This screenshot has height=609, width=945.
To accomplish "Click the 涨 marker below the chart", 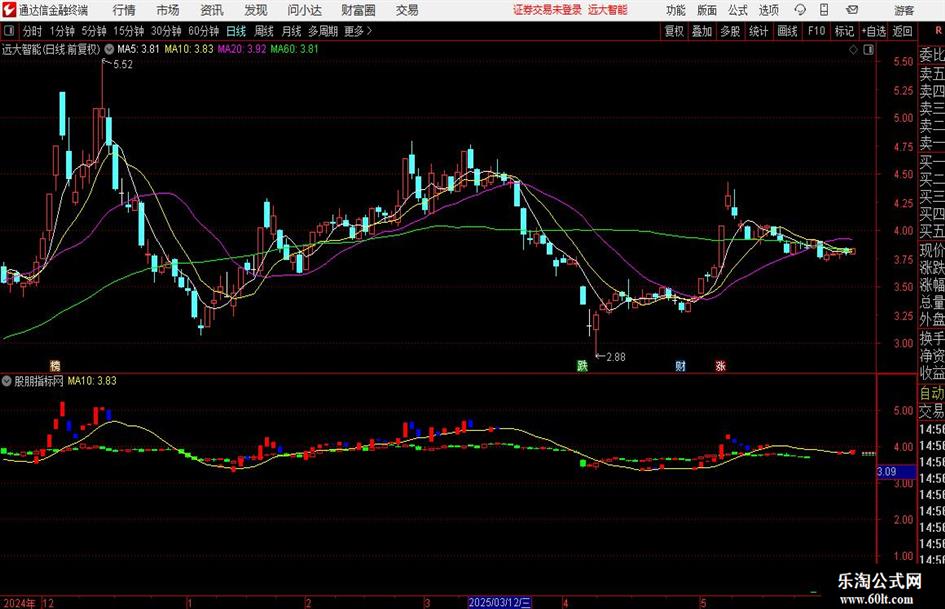I will tap(720, 365).
